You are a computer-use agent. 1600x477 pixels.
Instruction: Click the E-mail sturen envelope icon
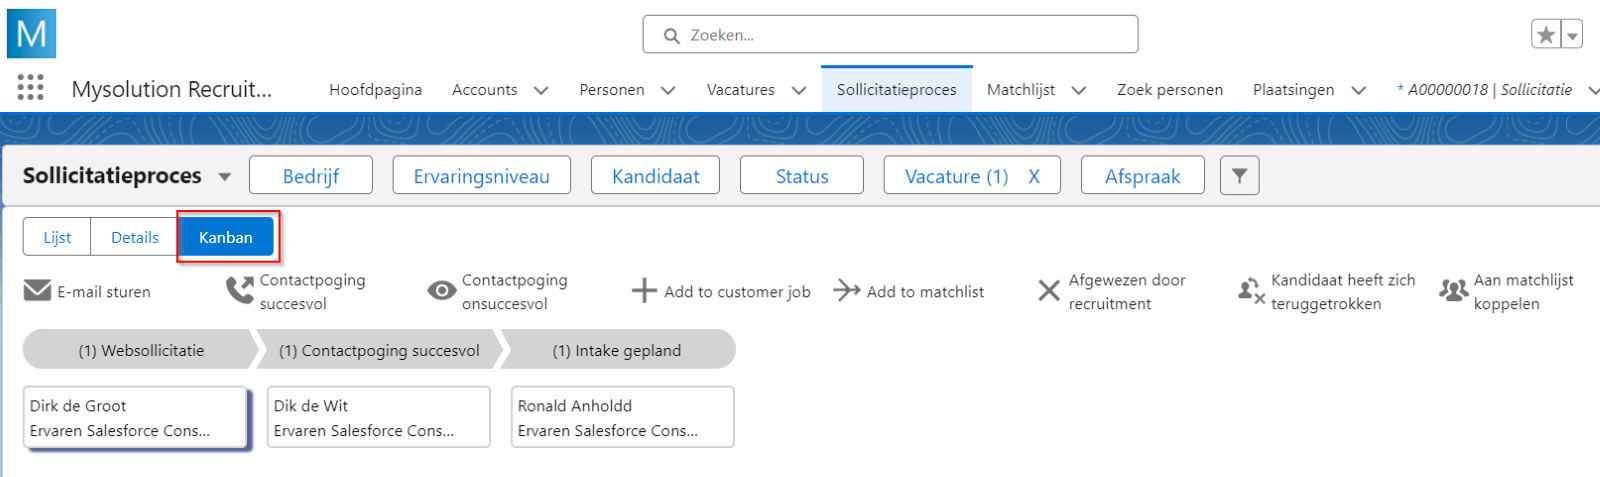pos(37,291)
